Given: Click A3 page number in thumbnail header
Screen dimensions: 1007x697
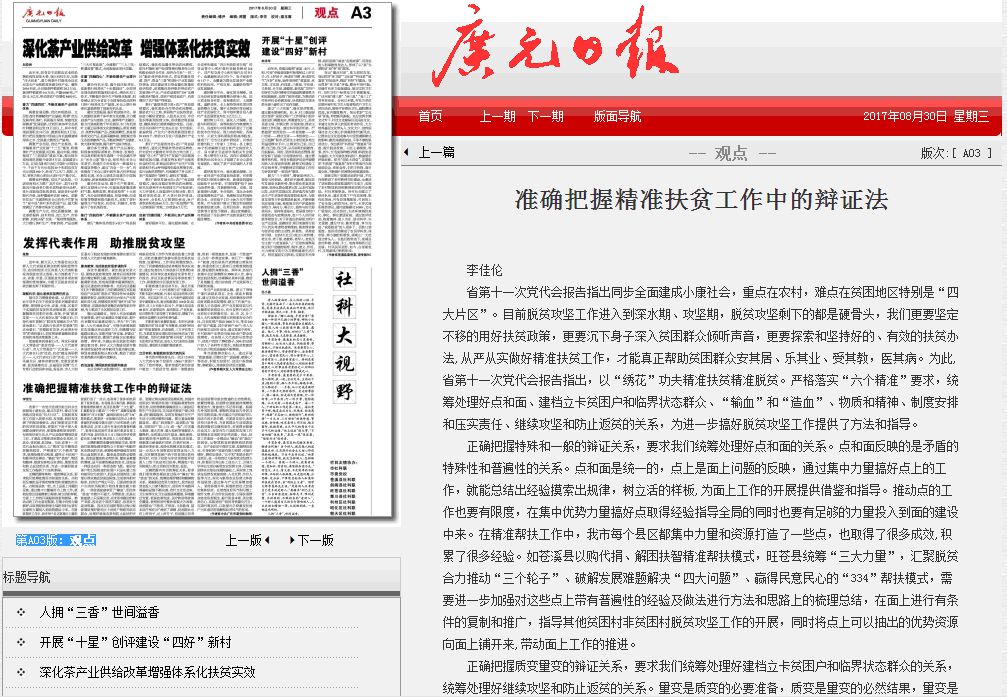Looking at the screenshot, I should point(361,13).
